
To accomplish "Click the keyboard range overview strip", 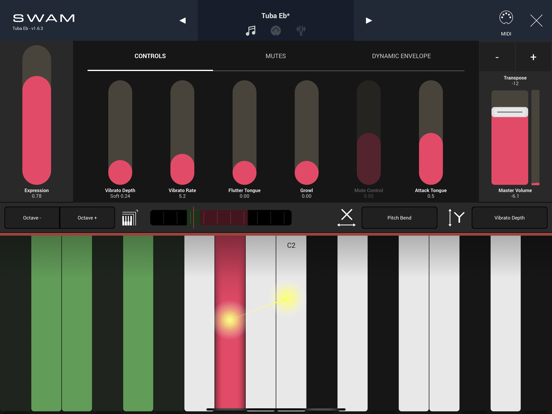I will tap(221, 218).
